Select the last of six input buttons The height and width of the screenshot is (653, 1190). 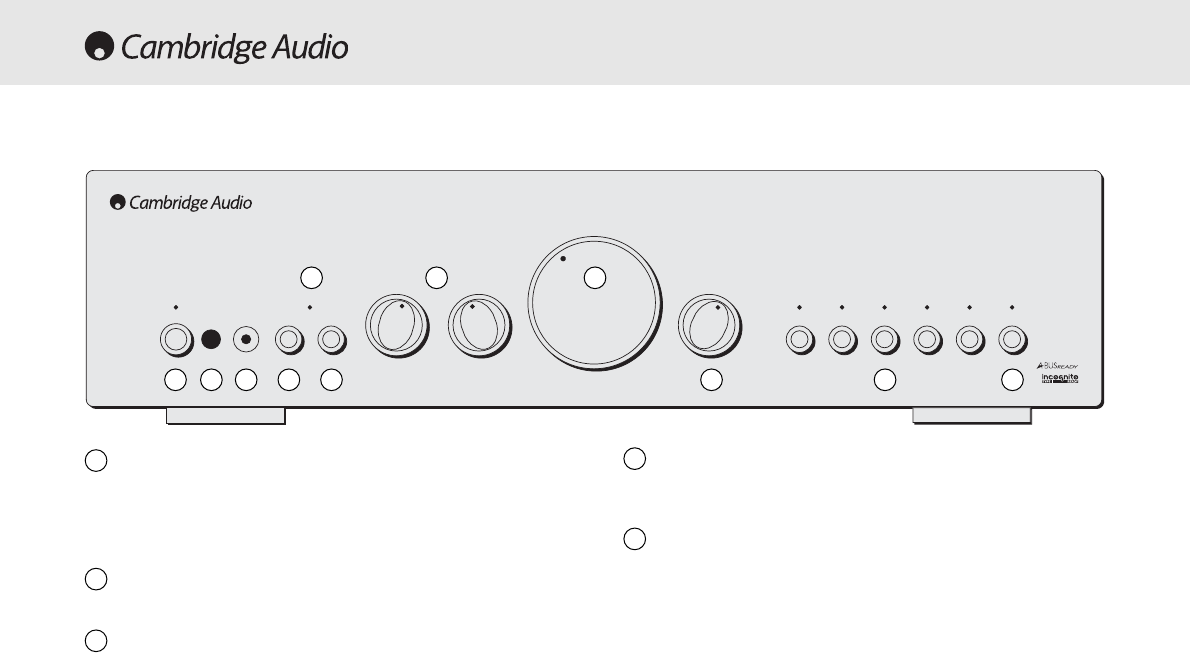tap(1012, 339)
